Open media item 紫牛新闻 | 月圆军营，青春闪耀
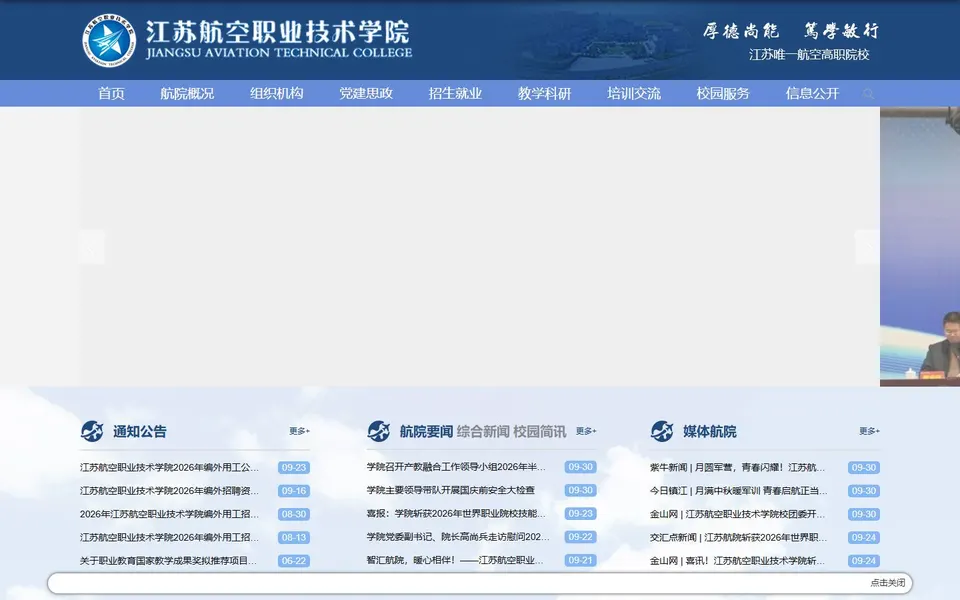The height and width of the screenshot is (600, 960). pos(738,467)
